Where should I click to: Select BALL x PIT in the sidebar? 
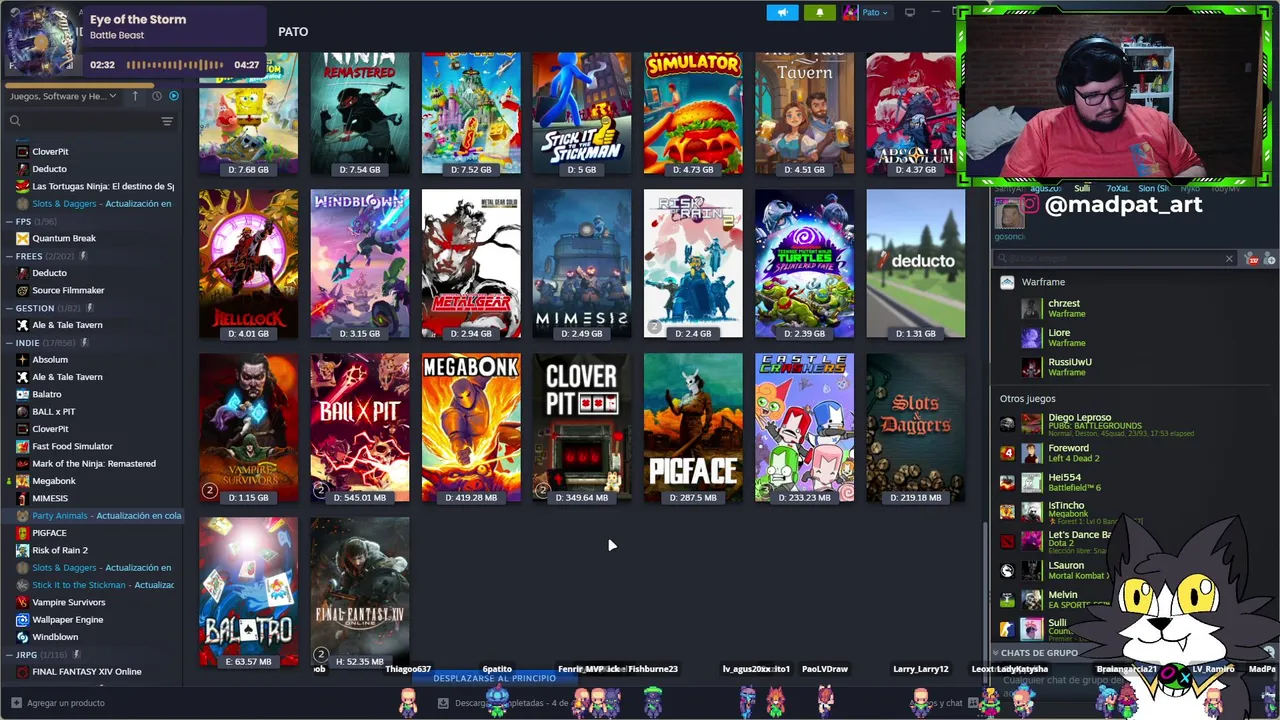(54, 411)
